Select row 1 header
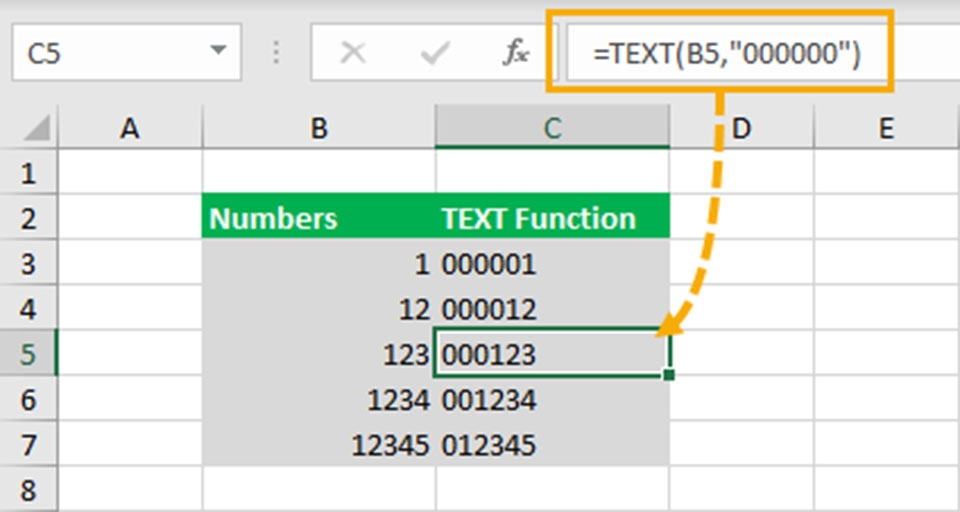The height and width of the screenshot is (512, 960). [x=29, y=172]
